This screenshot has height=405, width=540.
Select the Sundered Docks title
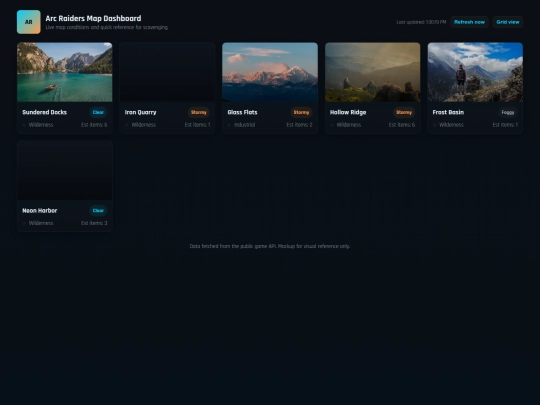44,112
